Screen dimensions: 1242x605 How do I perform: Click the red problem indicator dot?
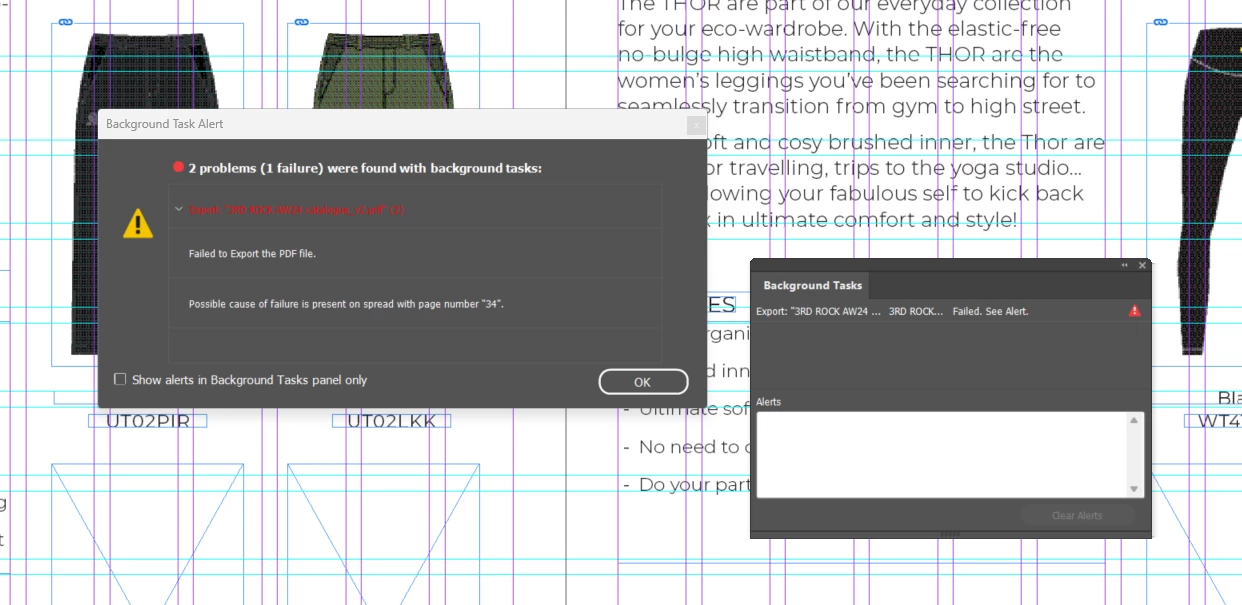(179, 168)
